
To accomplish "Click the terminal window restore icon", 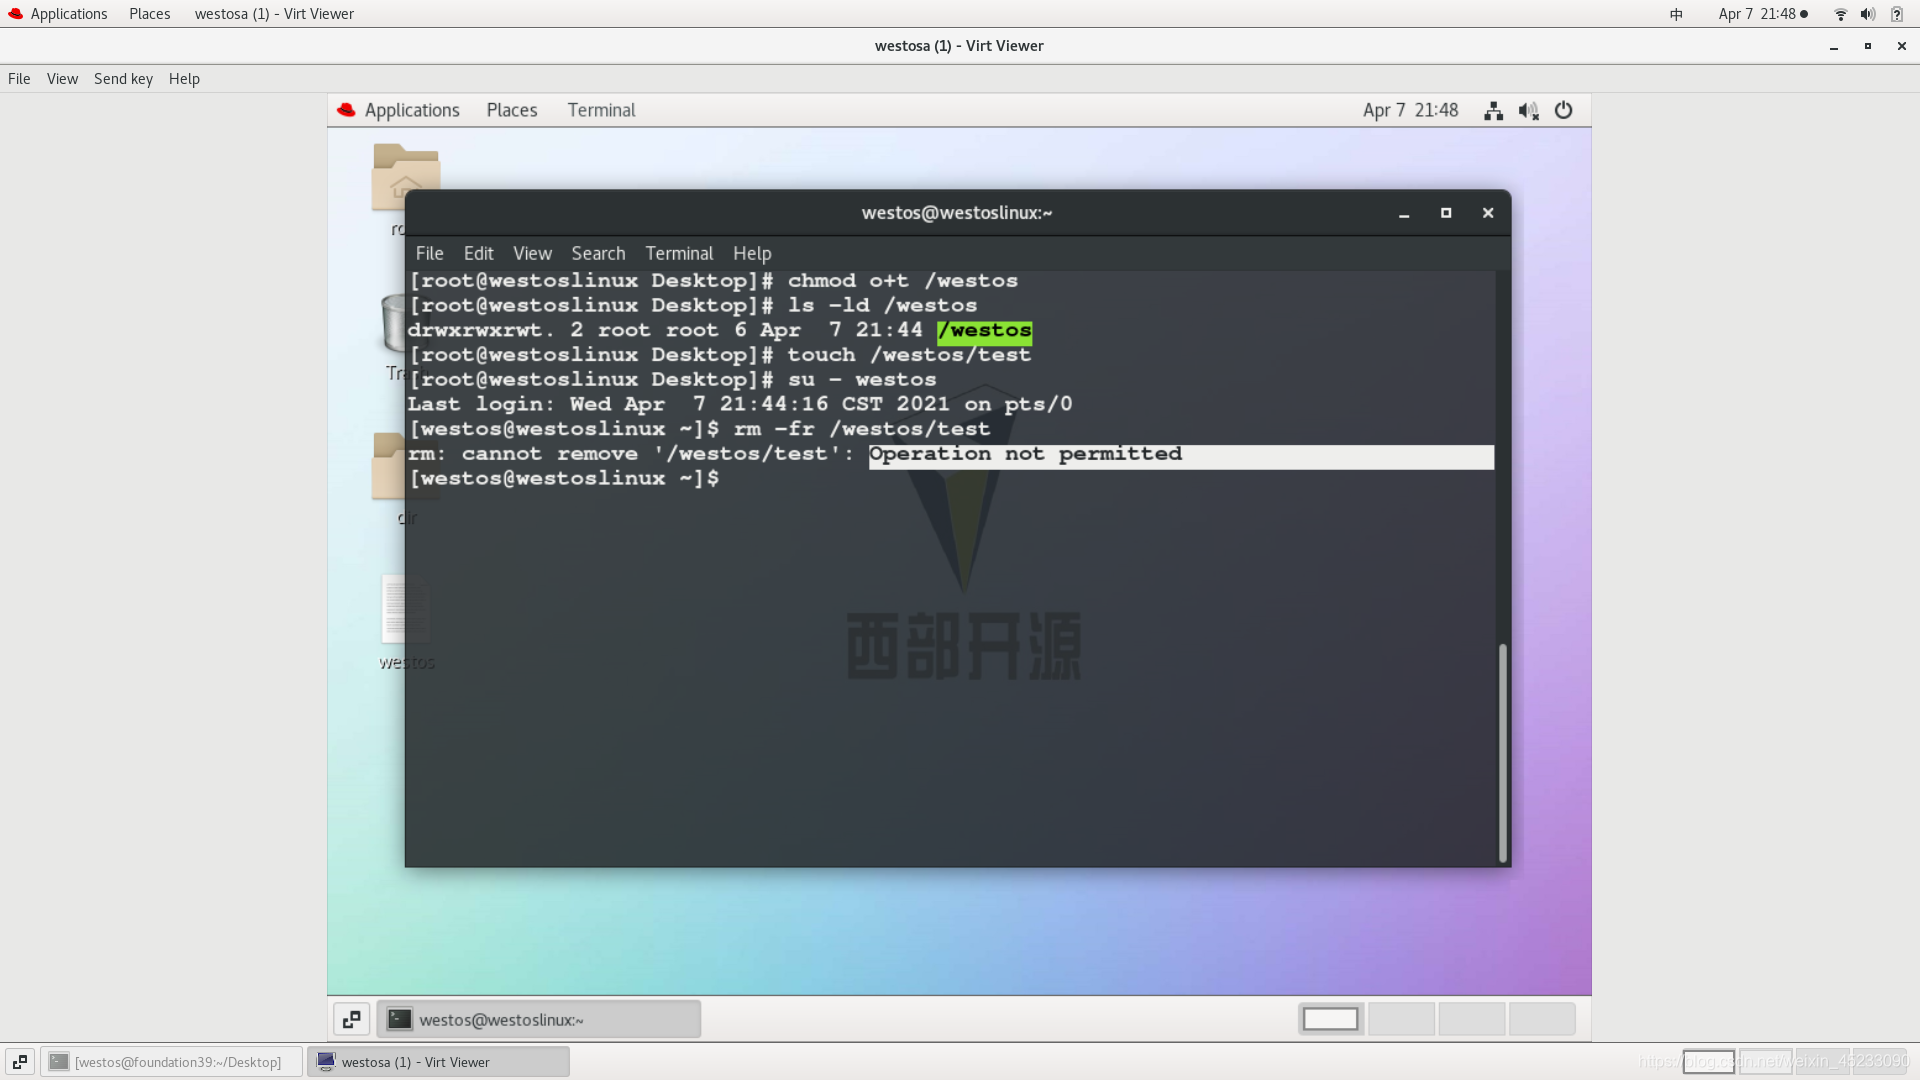I will pos(1447,212).
